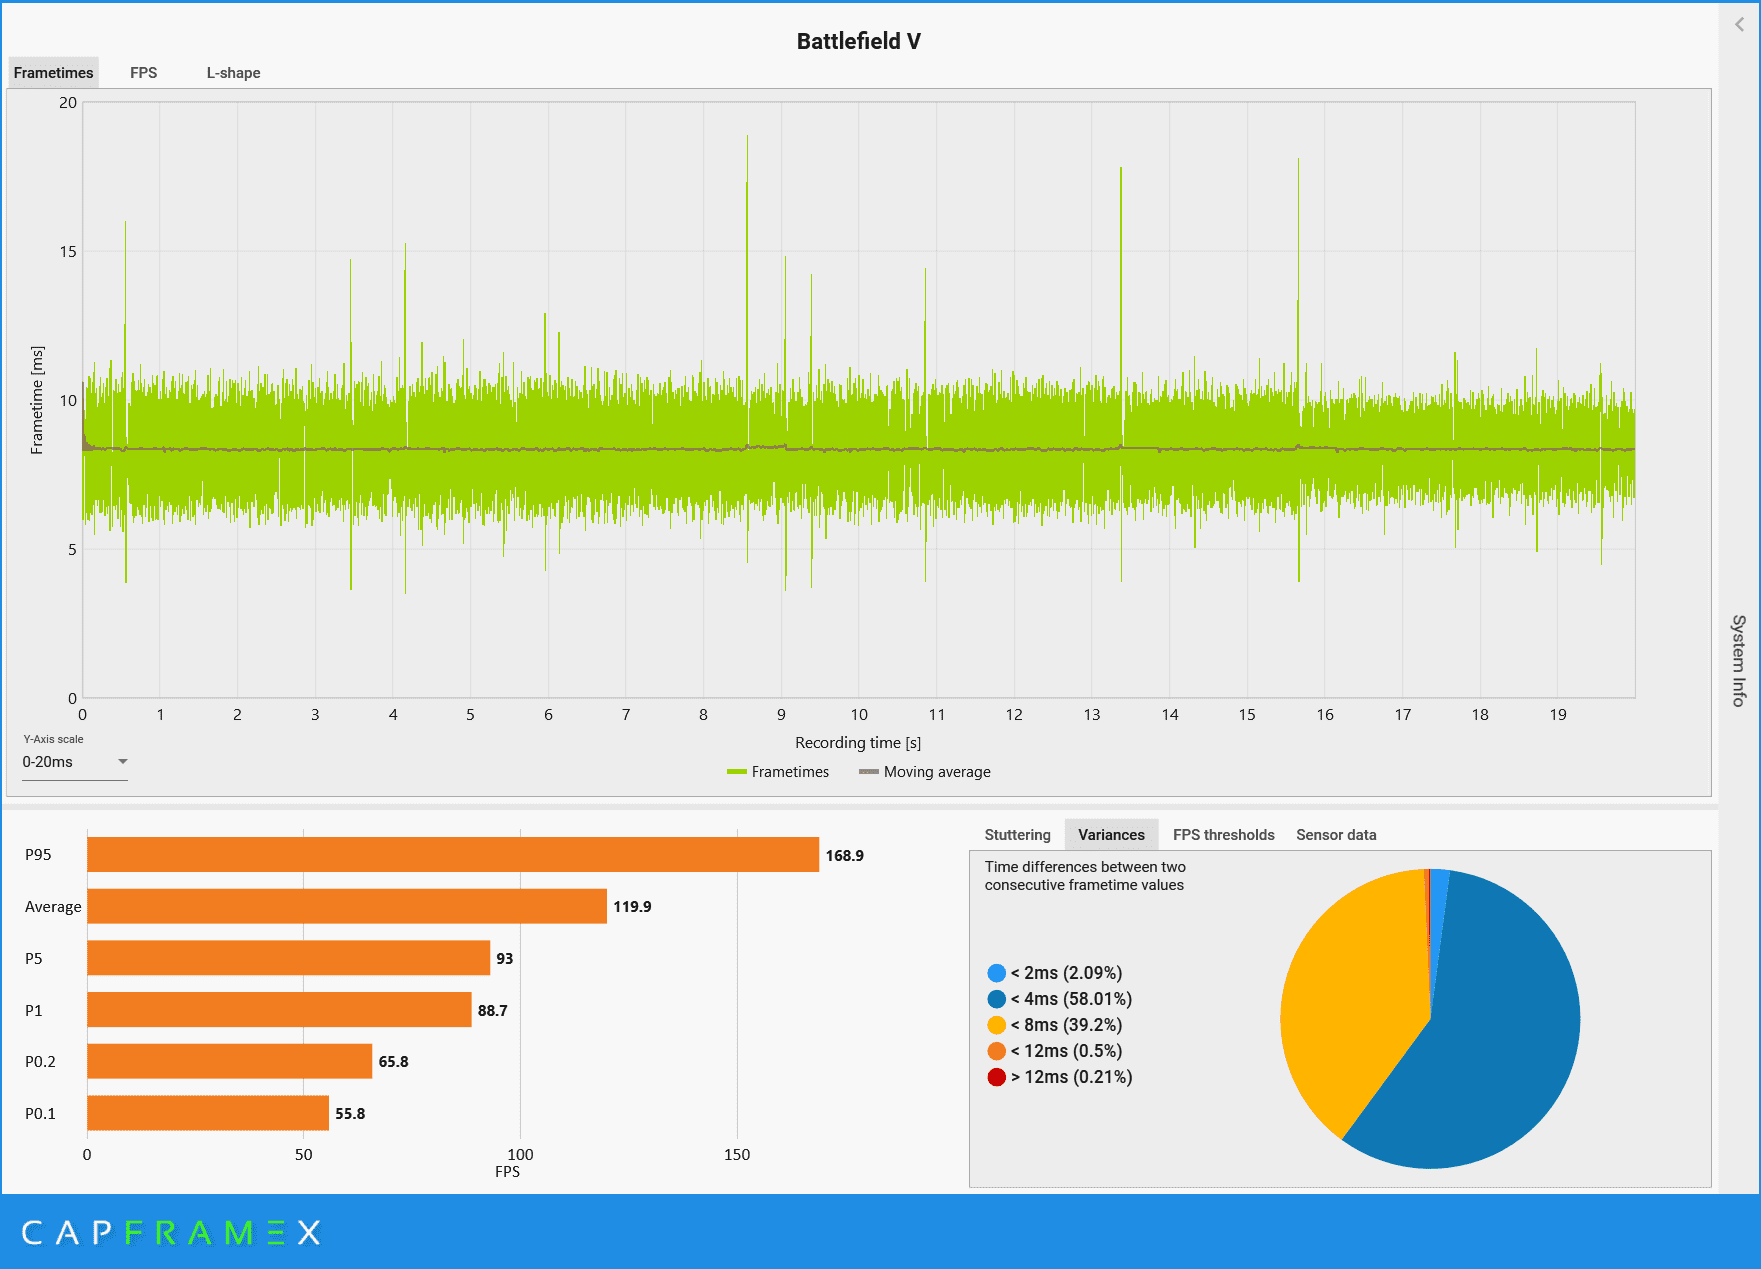
Task: Click the < 4ms legend color dot
Action: pyautogui.click(x=996, y=999)
